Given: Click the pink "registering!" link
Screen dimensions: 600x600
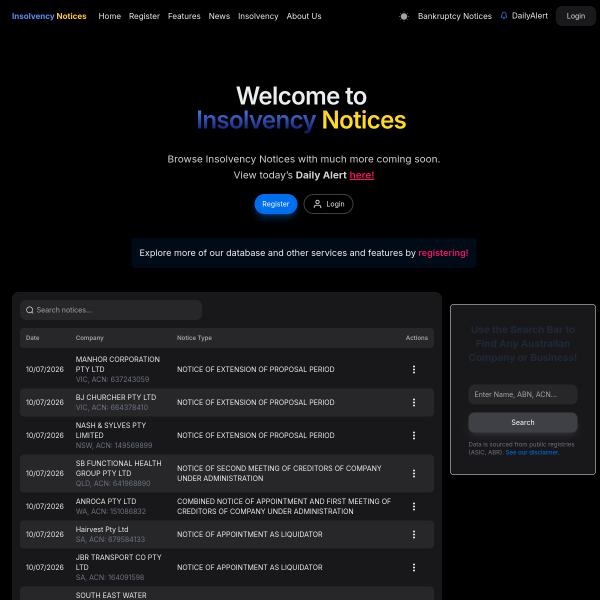Looking at the screenshot, I should point(443,253).
